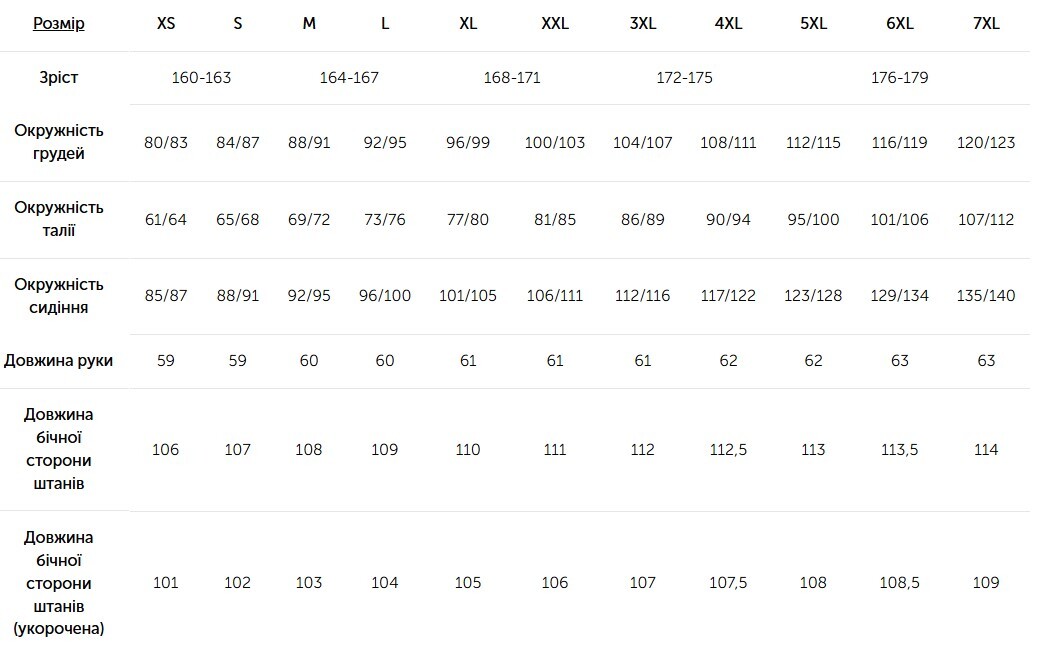Click the 112,5 side length value

[728, 450]
